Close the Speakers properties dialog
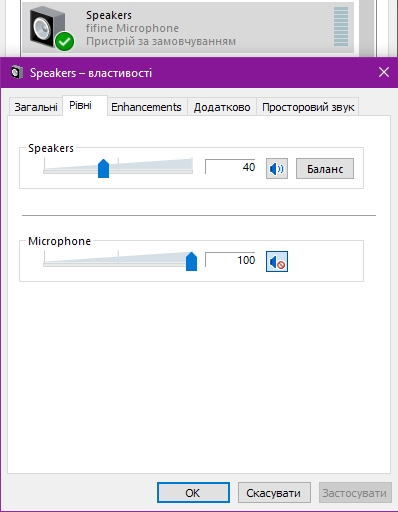Viewport: 398px width, 512px height. coord(384,72)
